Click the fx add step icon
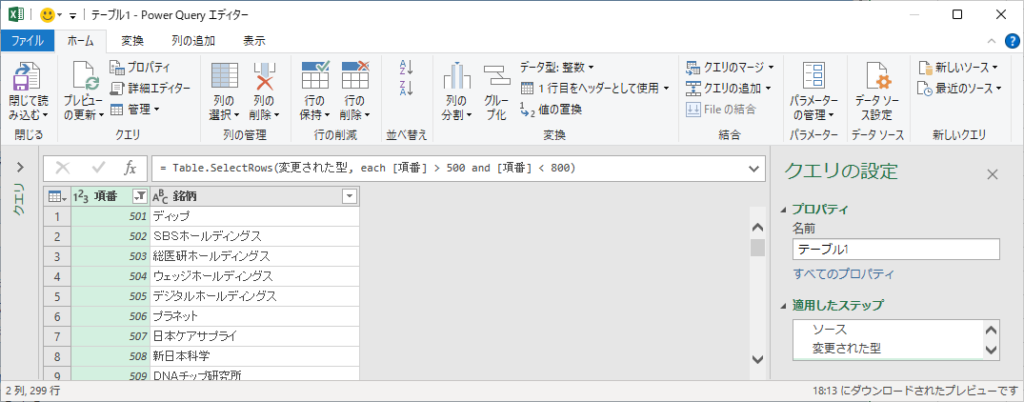The image size is (1024, 402). pos(130,168)
